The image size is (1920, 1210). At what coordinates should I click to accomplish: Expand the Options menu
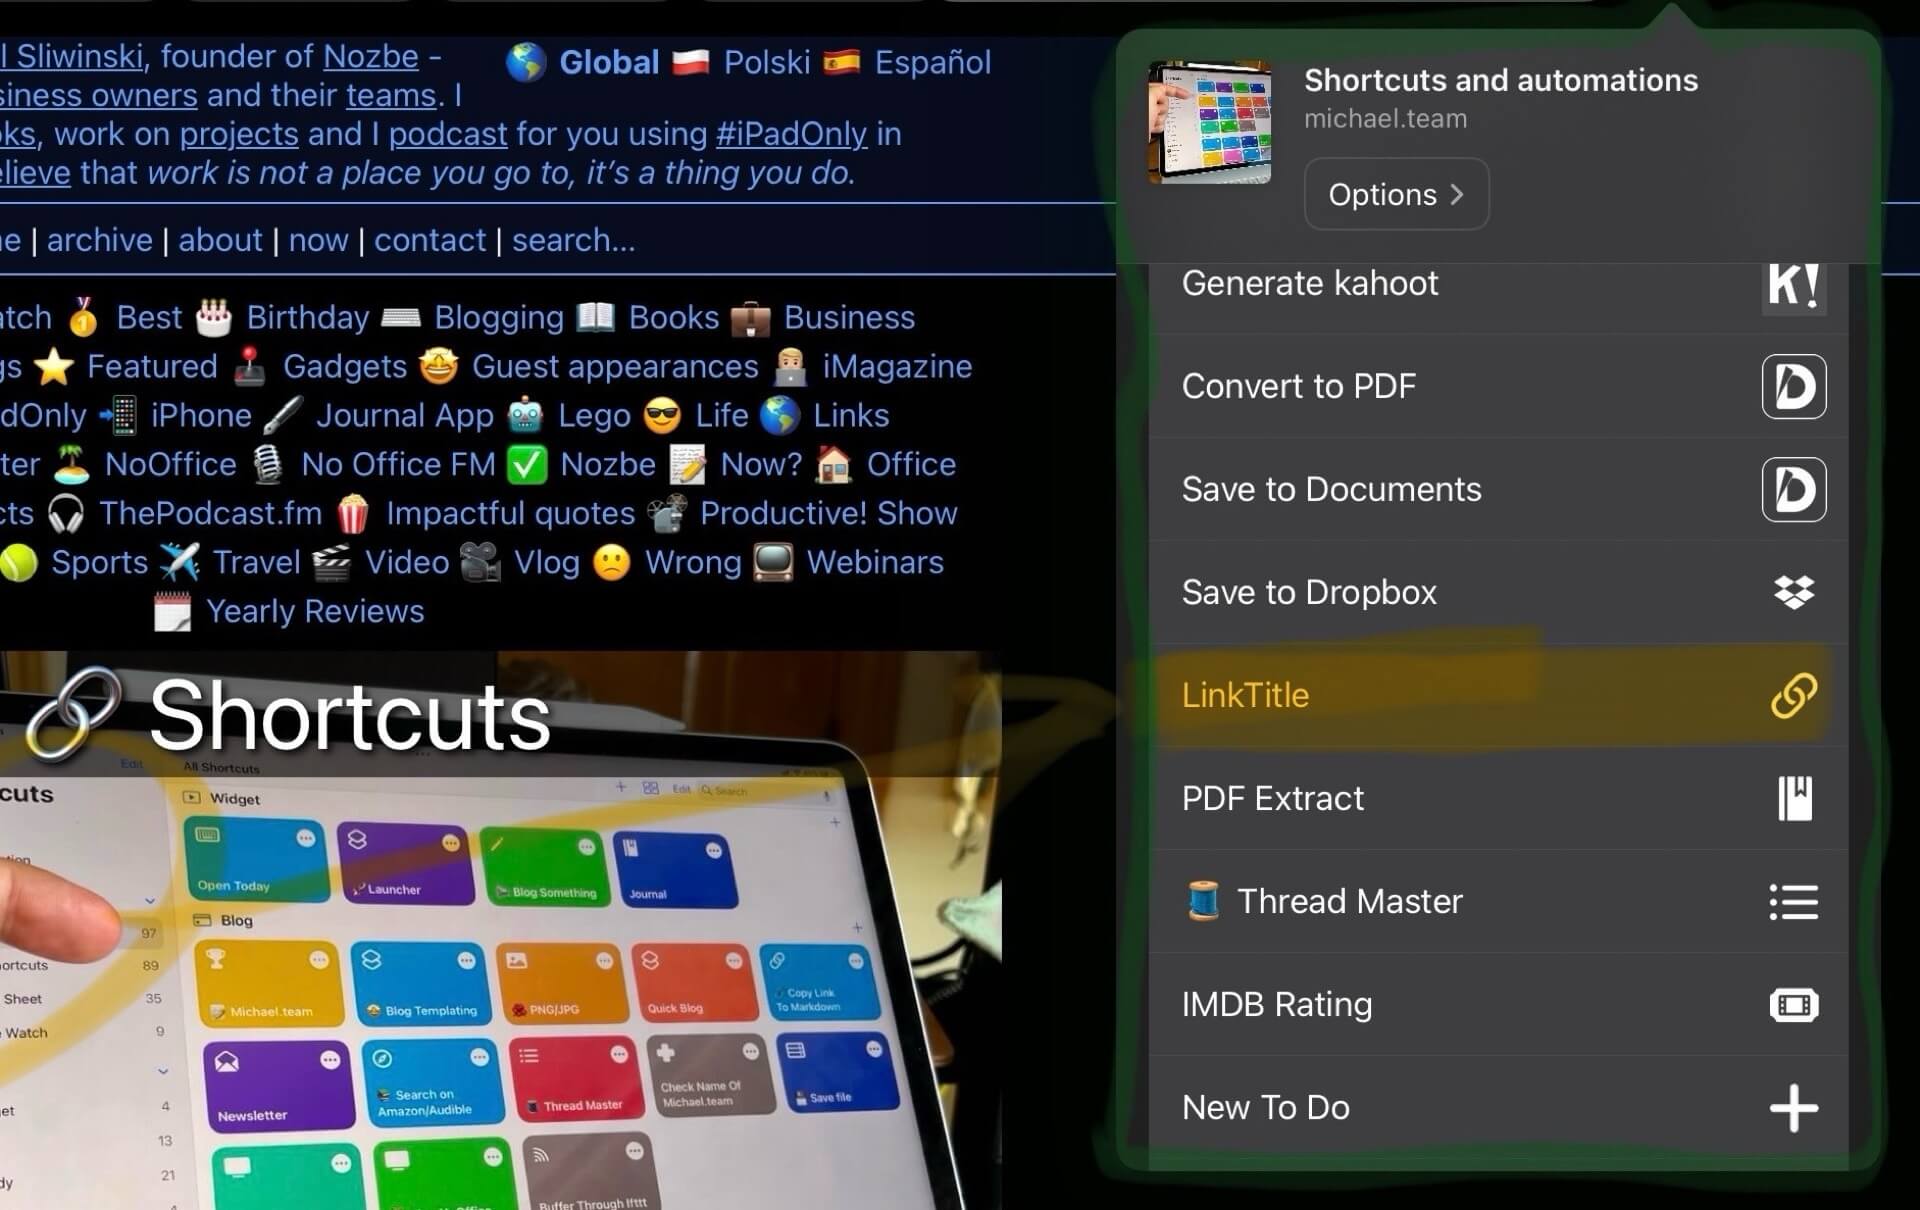1396,194
